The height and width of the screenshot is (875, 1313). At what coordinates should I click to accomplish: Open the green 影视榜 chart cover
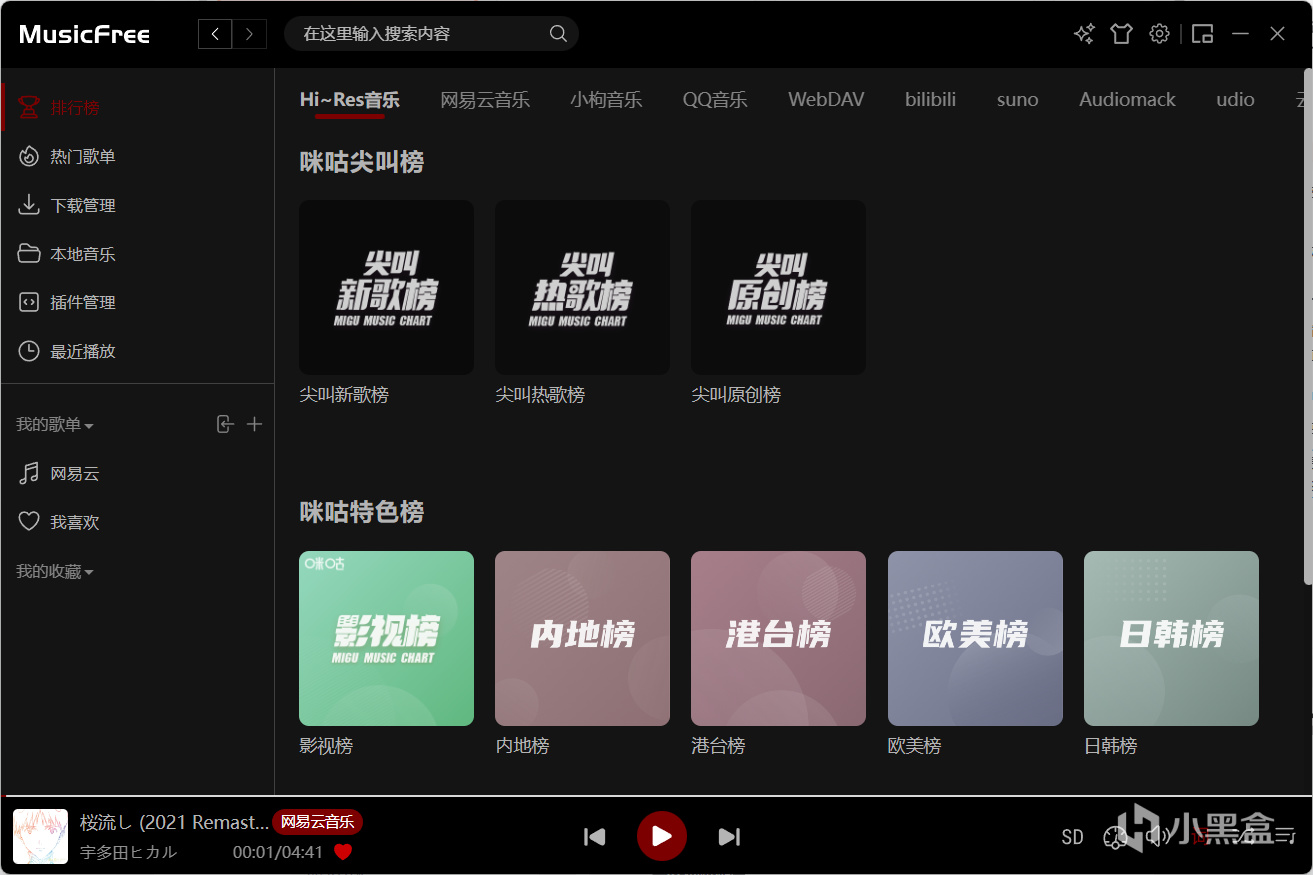click(x=386, y=638)
